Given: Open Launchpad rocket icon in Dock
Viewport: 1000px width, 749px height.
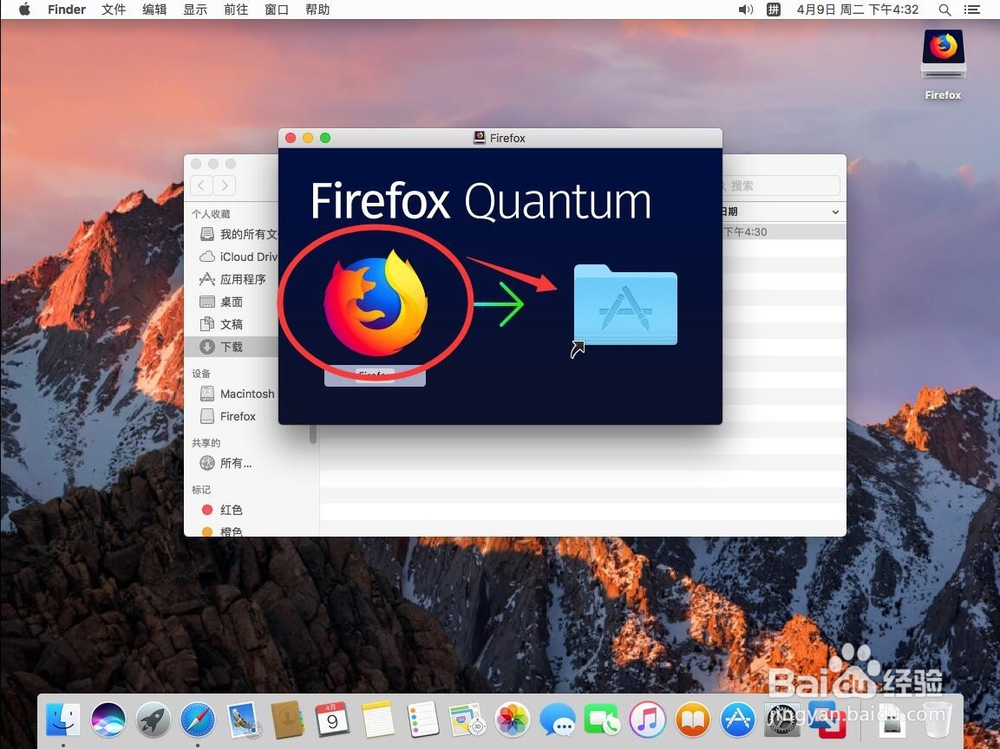Looking at the screenshot, I should point(153,720).
